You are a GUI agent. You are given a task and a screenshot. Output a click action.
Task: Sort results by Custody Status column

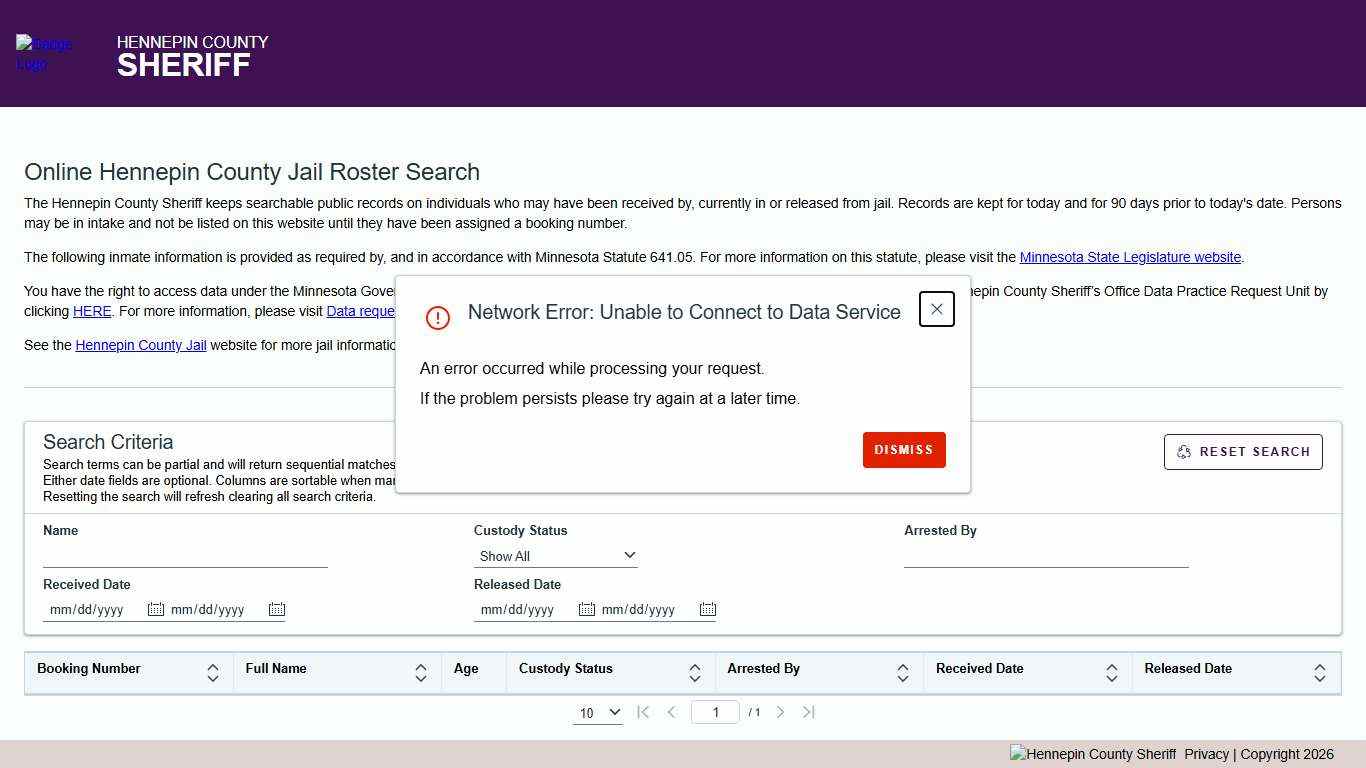coord(695,673)
